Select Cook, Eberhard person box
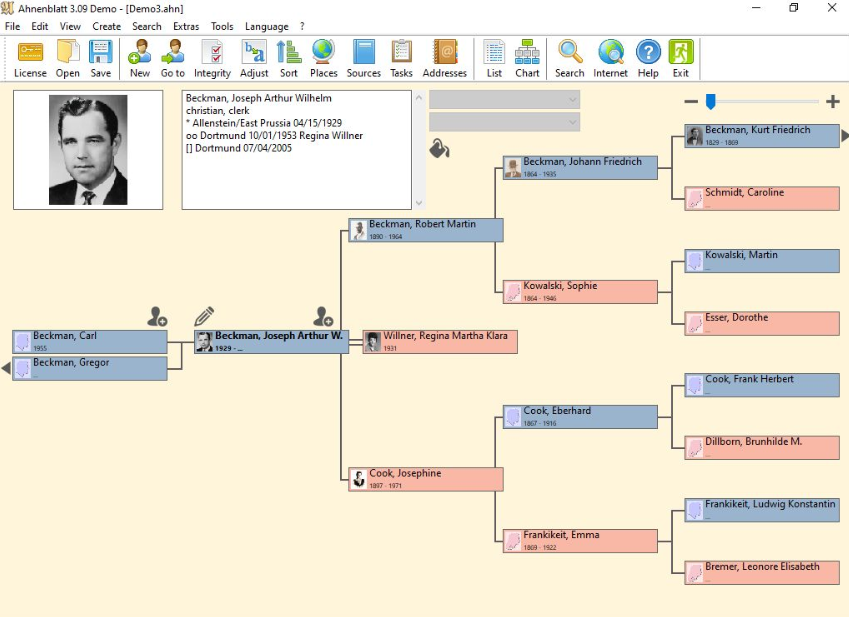The height and width of the screenshot is (617, 849). (x=580, y=417)
